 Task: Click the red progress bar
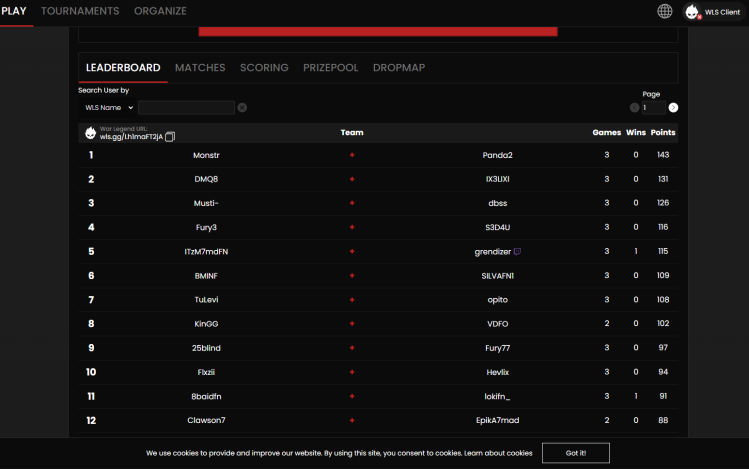coord(378,32)
